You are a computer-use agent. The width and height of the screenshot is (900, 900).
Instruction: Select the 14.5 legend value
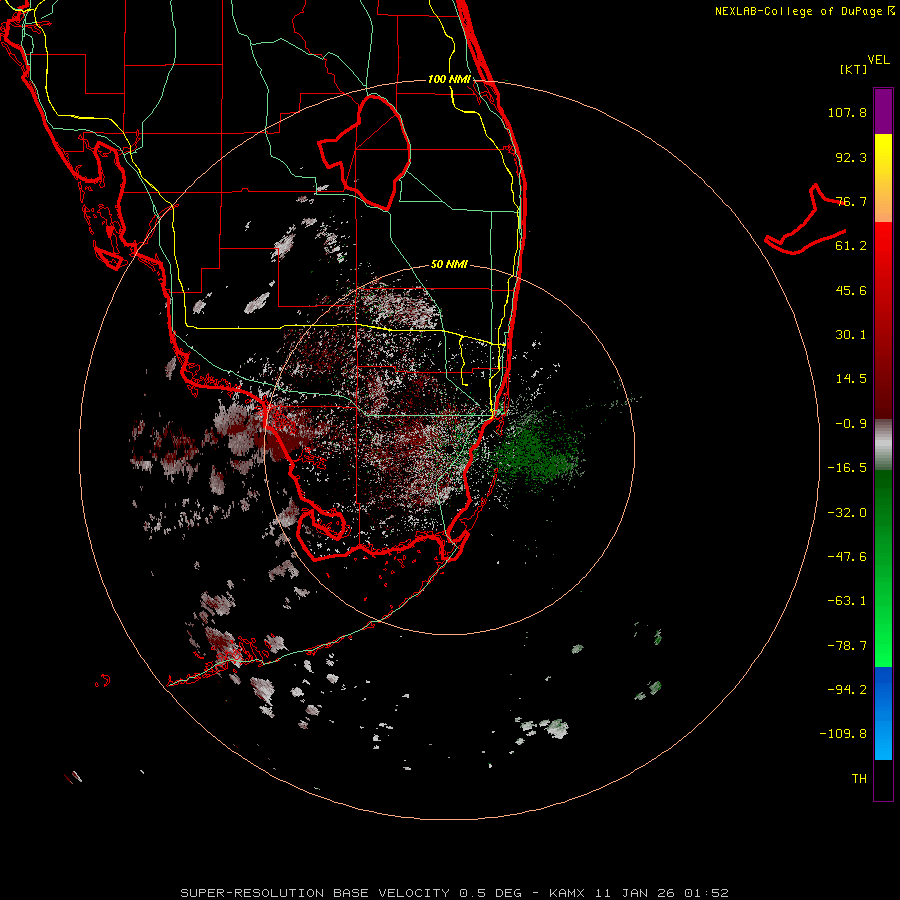click(851, 379)
